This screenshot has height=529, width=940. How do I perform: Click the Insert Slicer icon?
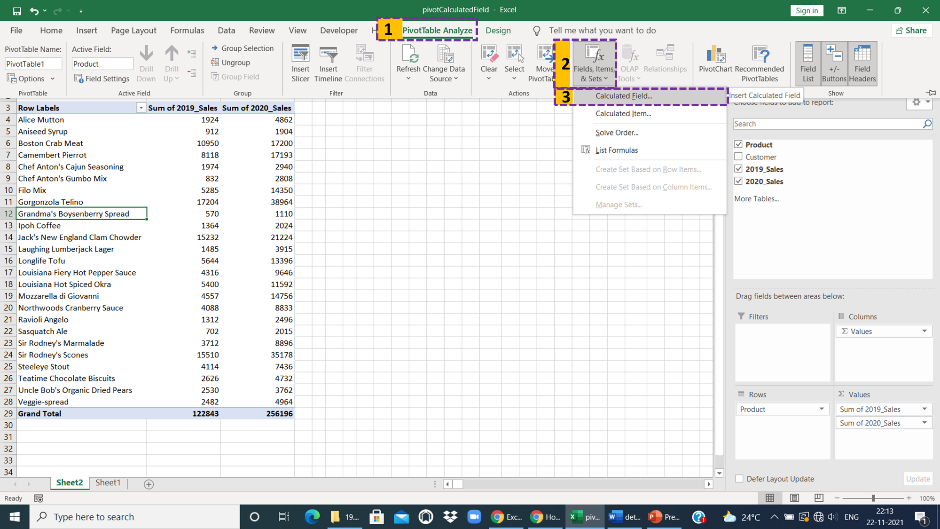click(x=300, y=54)
